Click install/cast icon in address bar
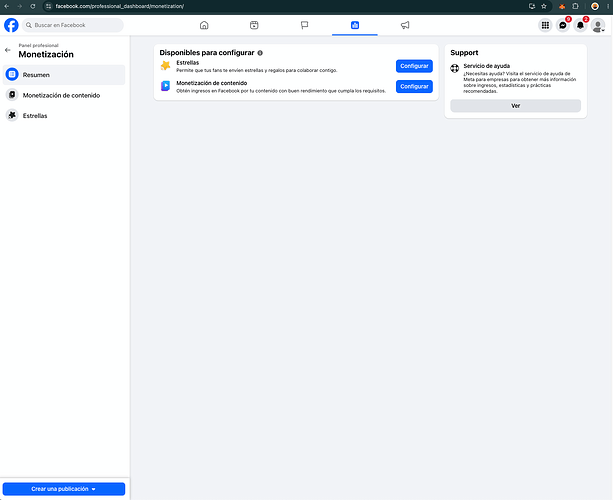 coord(532,6)
